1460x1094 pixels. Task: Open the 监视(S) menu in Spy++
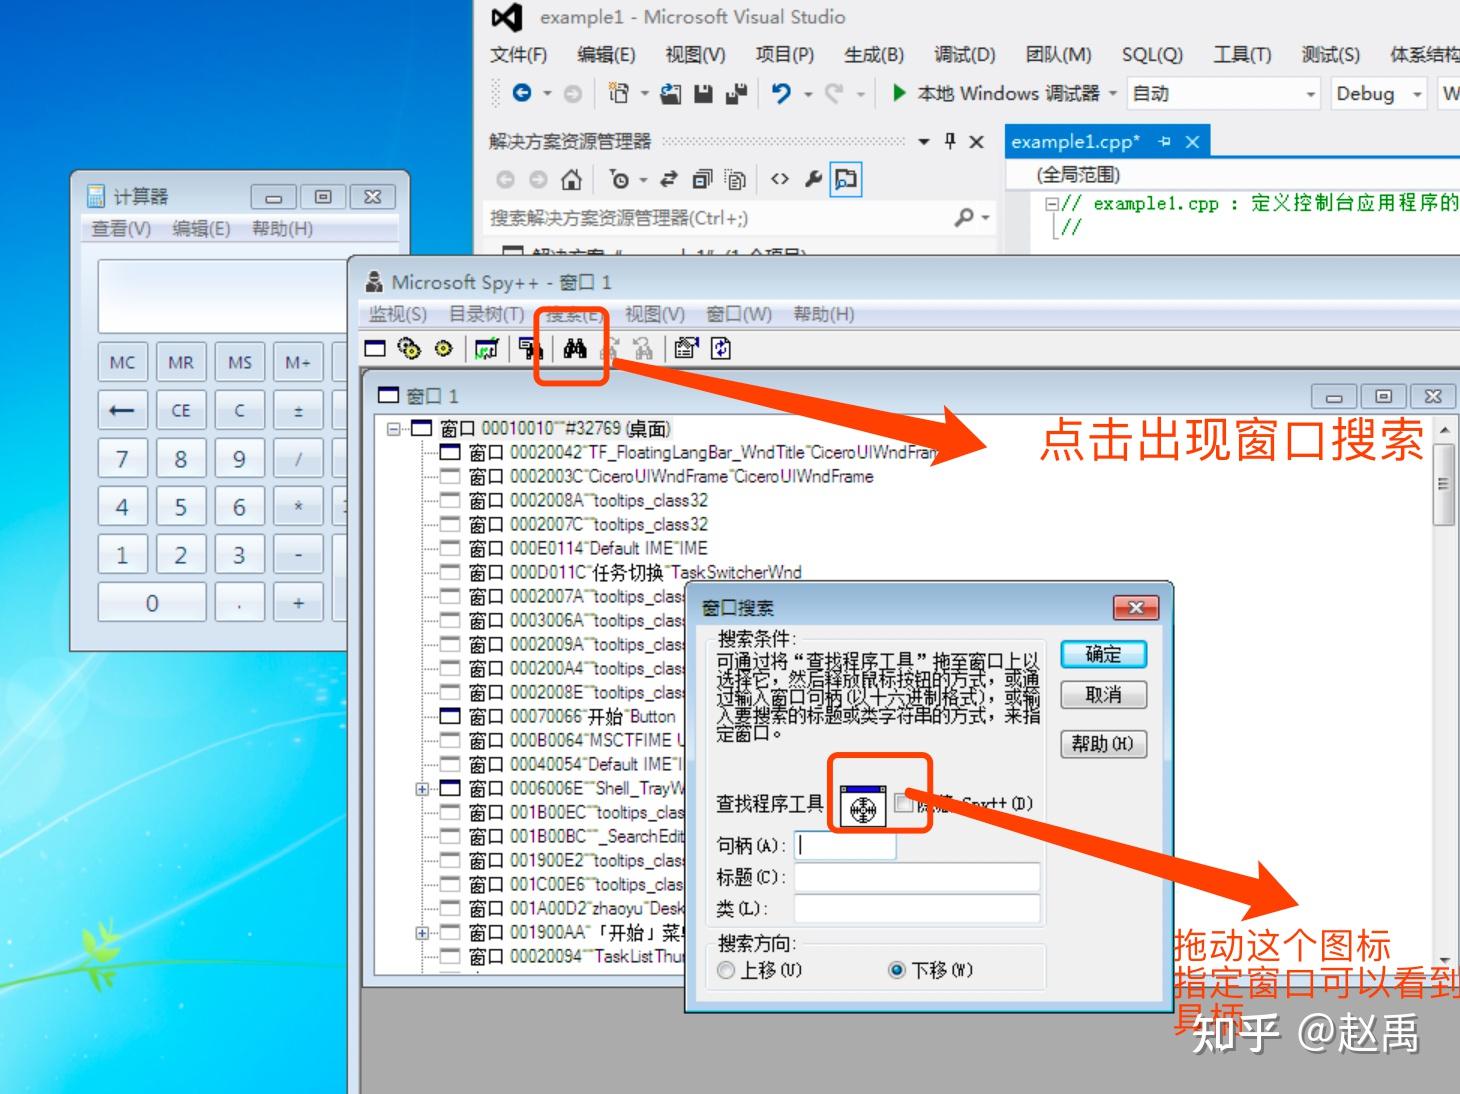398,314
